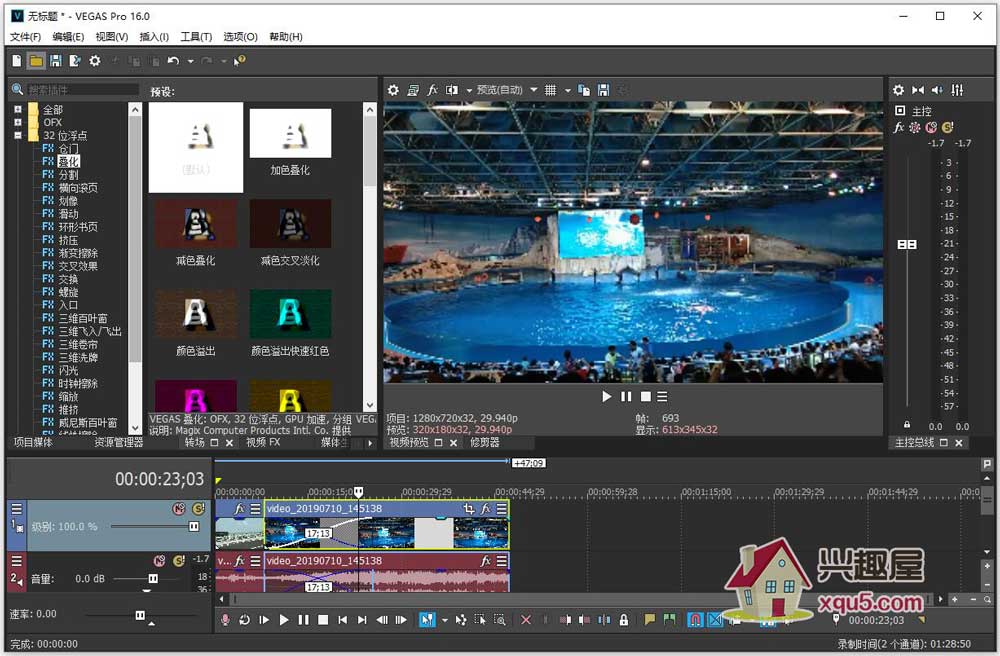Screen dimensions: 1000x656
Task: Copy snapshot to clipboard in preview
Action: click(584, 90)
